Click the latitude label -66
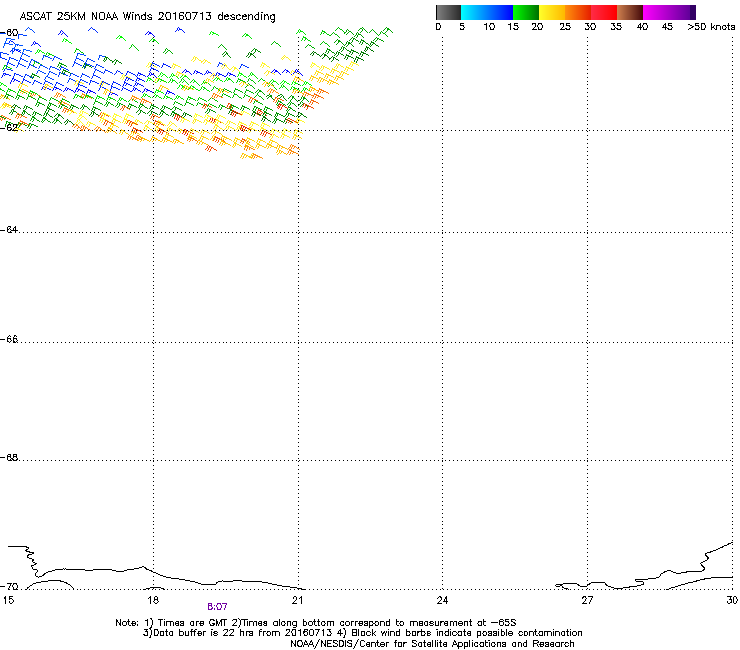The image size is (740, 650). click(9, 339)
